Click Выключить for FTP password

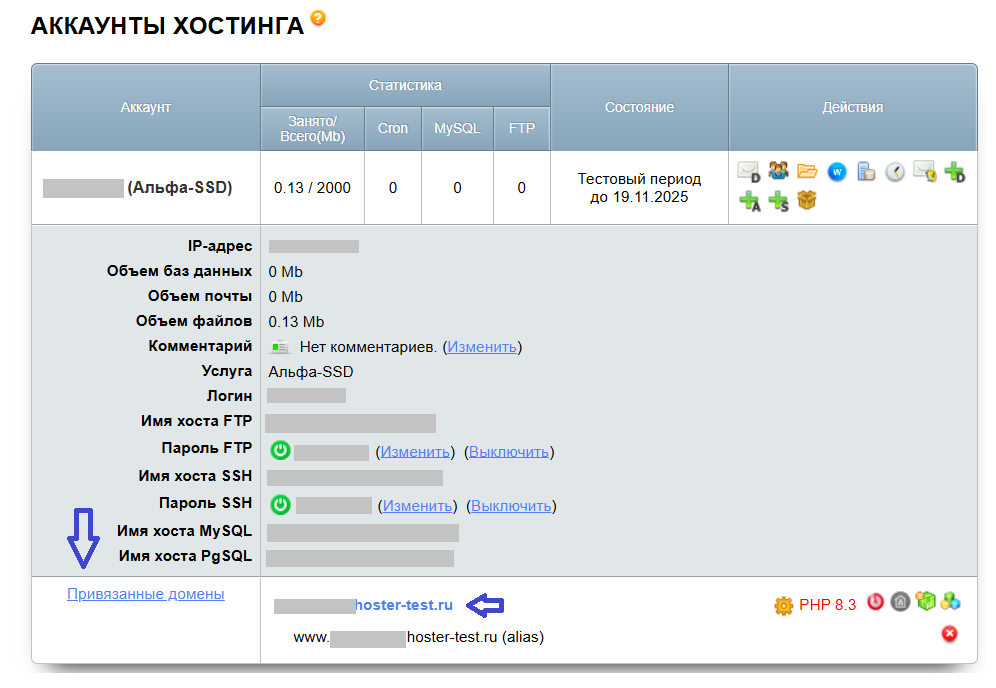point(509,452)
